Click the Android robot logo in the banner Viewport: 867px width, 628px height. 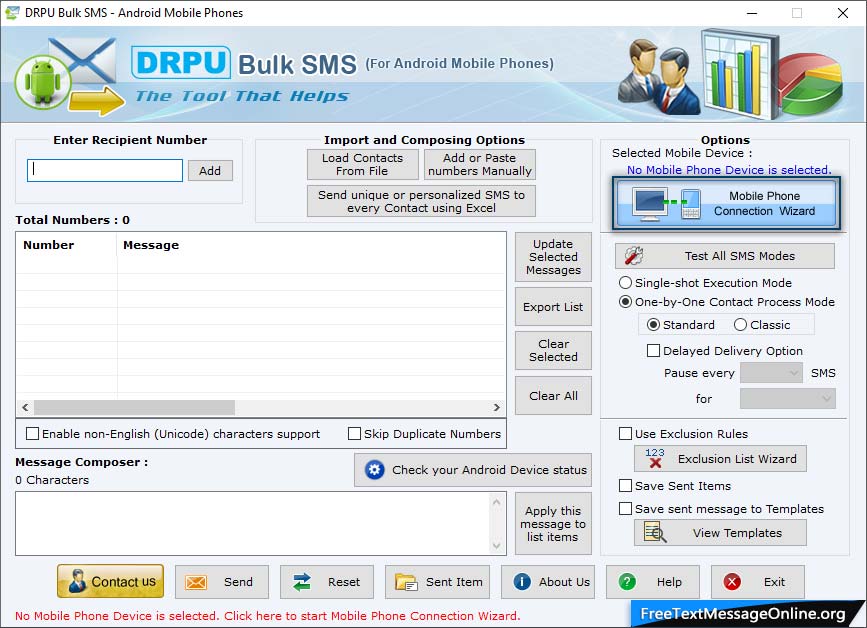click(x=43, y=82)
